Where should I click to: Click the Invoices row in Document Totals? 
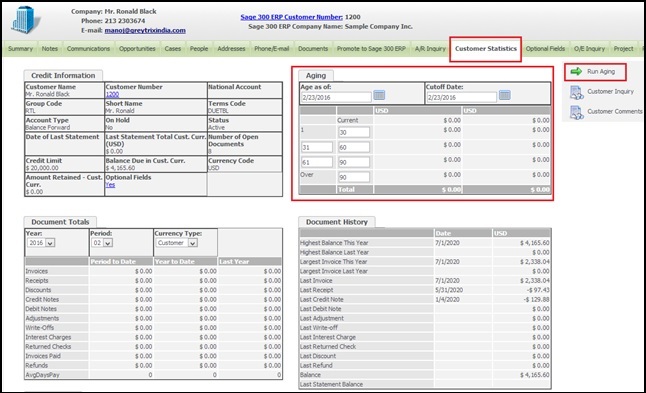[153, 271]
